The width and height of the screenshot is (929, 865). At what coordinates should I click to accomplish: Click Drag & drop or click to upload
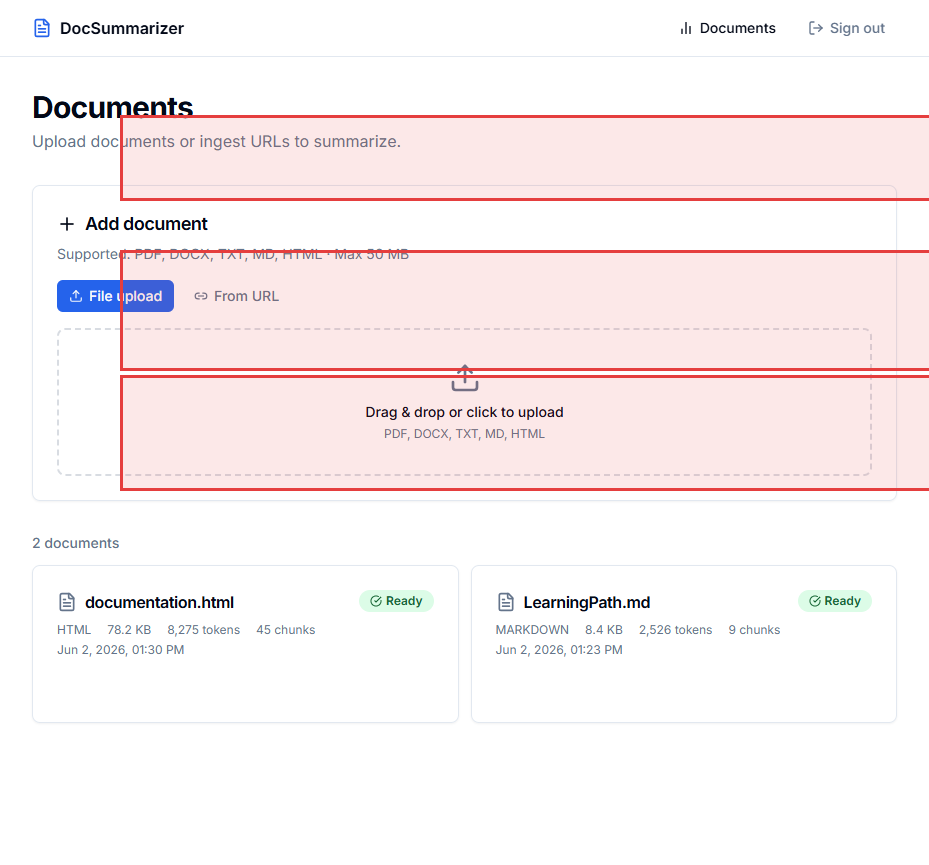click(464, 412)
